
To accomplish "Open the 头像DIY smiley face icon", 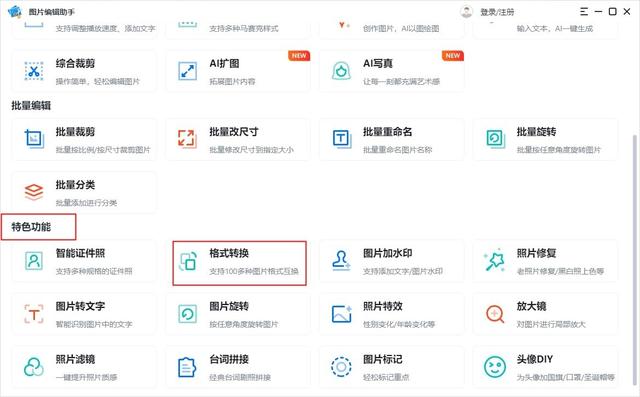I will [495, 366].
